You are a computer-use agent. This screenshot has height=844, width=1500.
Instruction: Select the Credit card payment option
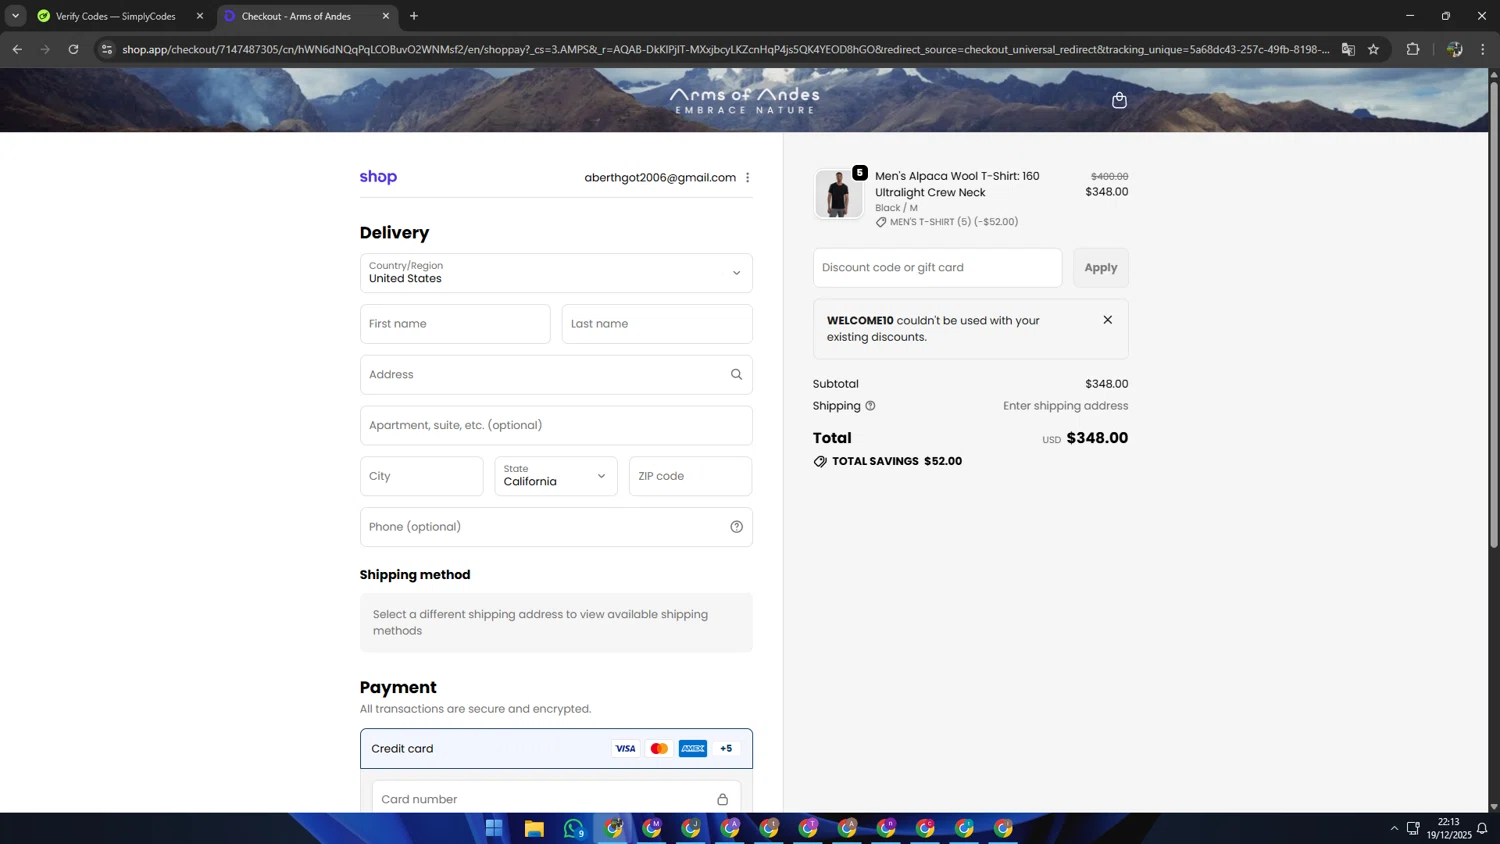(x=556, y=749)
